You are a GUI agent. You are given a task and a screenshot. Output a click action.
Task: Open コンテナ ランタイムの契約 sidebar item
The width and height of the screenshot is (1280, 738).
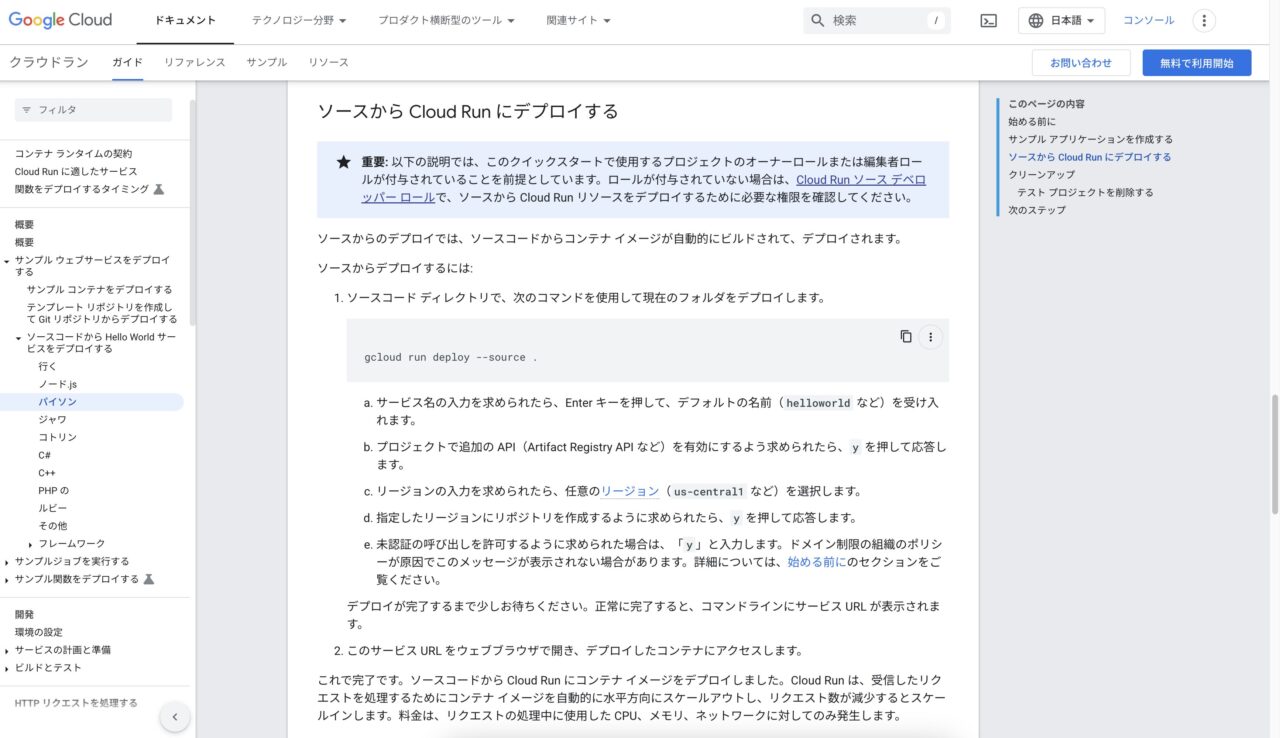coord(73,154)
